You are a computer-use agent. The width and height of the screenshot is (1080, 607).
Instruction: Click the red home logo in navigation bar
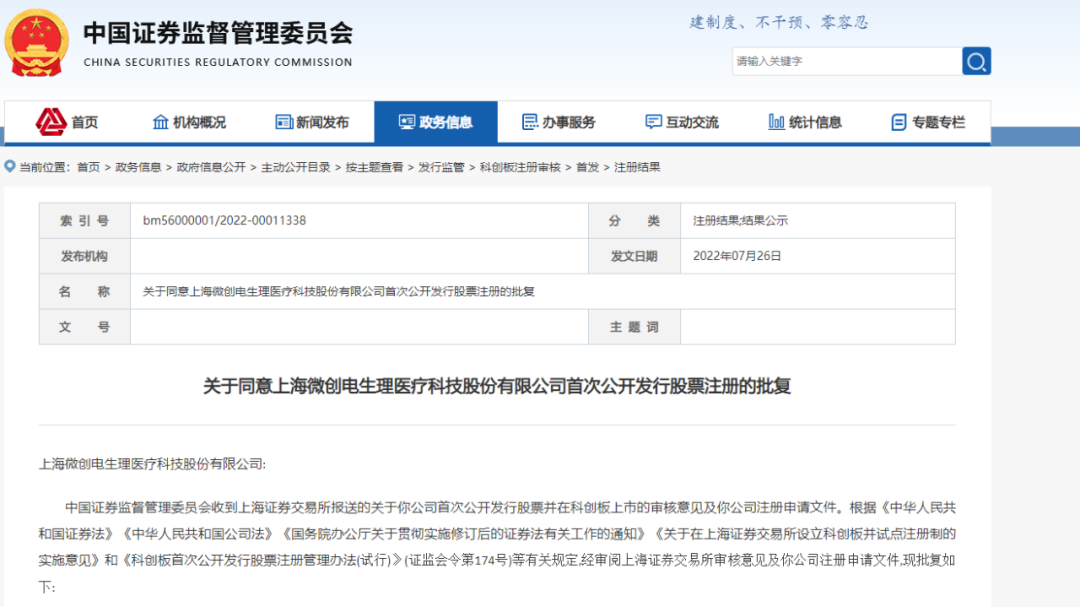click(x=51, y=122)
